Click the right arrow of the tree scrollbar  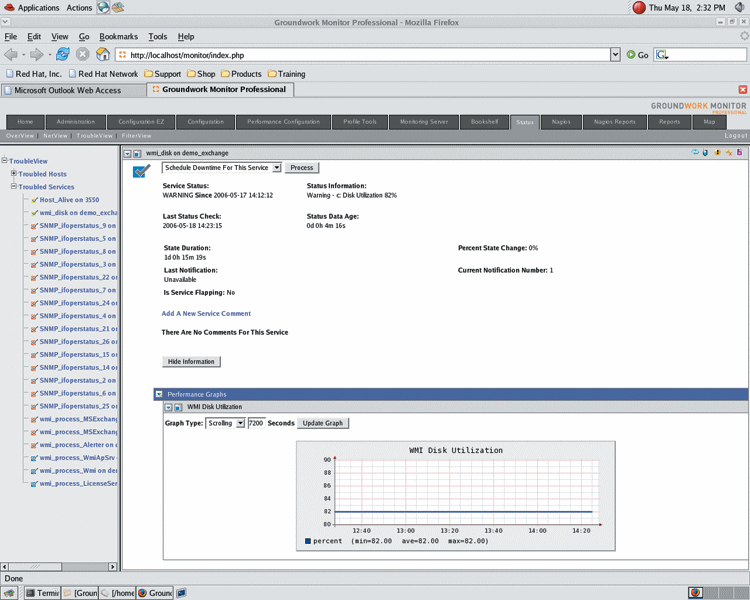112,567
